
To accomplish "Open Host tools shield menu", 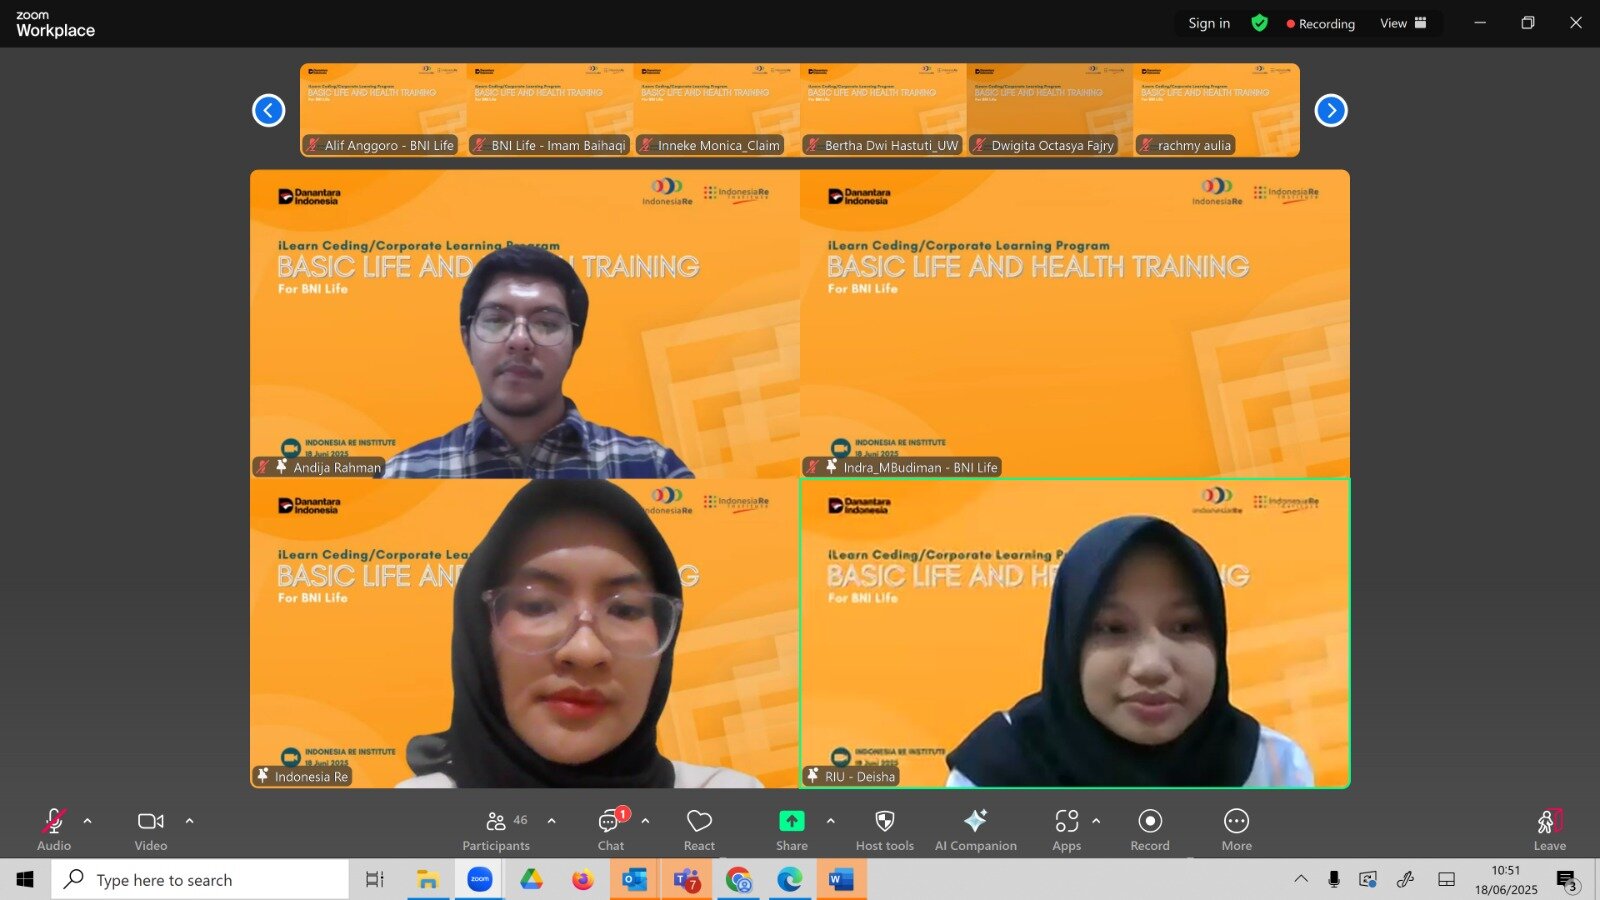I will [x=885, y=830].
